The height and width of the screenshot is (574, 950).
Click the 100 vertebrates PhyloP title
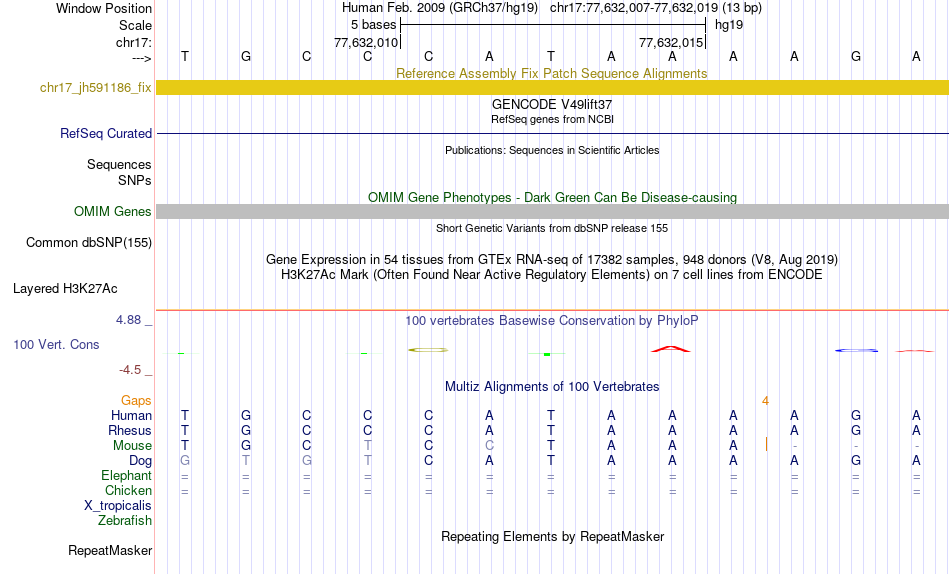coord(552,321)
